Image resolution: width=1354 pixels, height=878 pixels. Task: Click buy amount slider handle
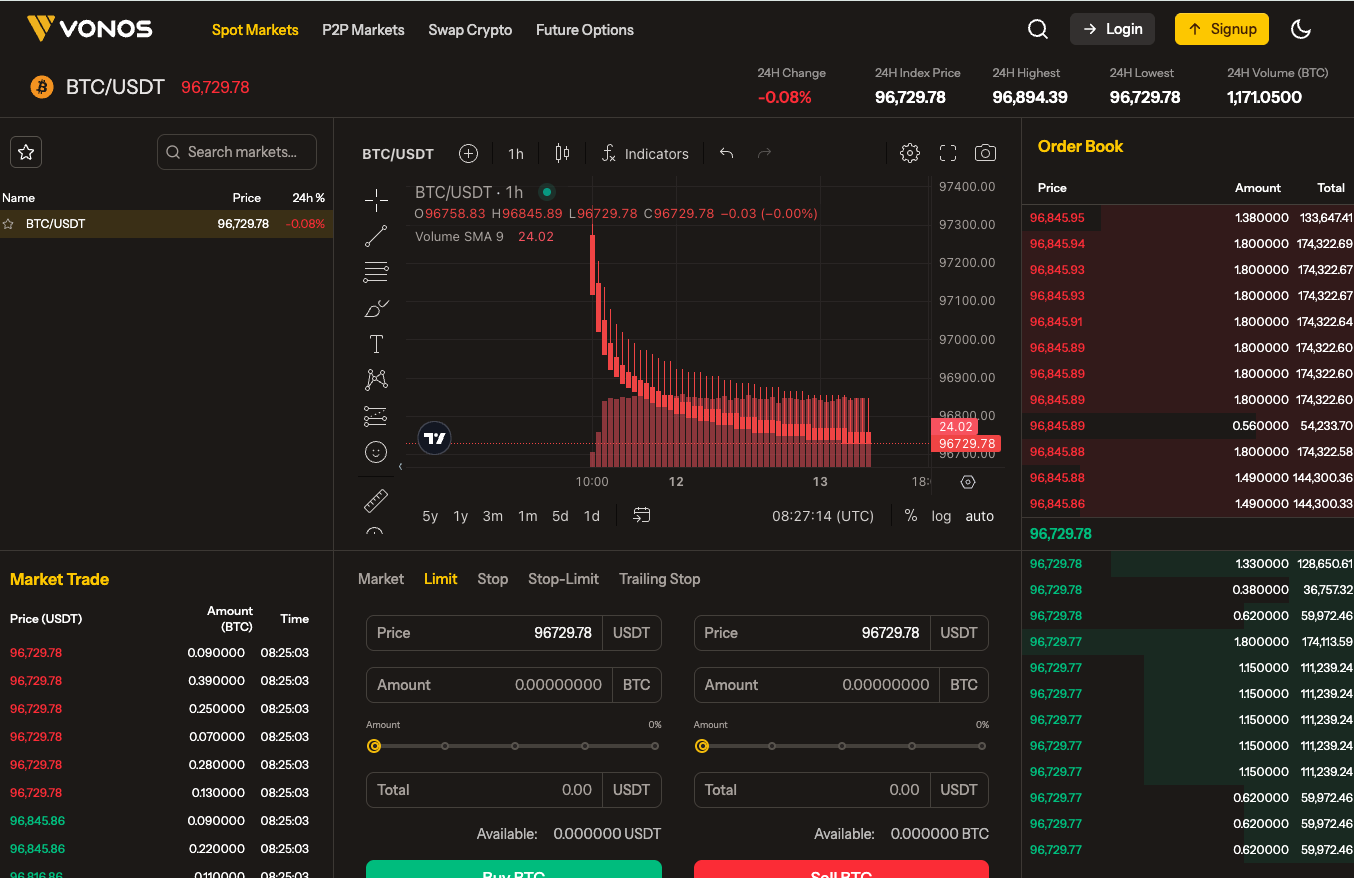tap(374, 746)
